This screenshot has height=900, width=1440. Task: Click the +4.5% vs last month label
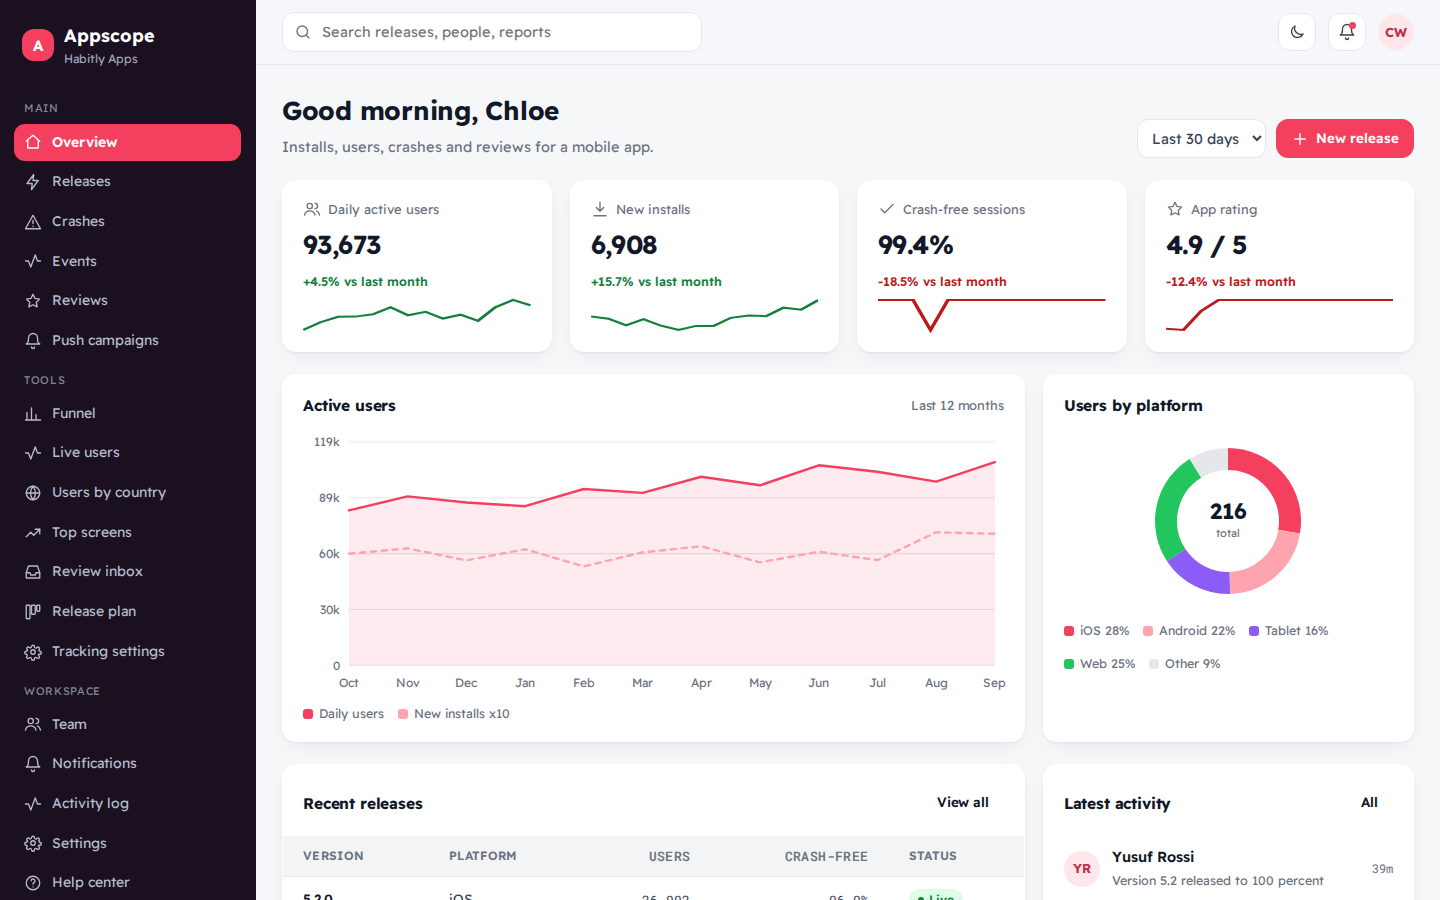click(365, 282)
